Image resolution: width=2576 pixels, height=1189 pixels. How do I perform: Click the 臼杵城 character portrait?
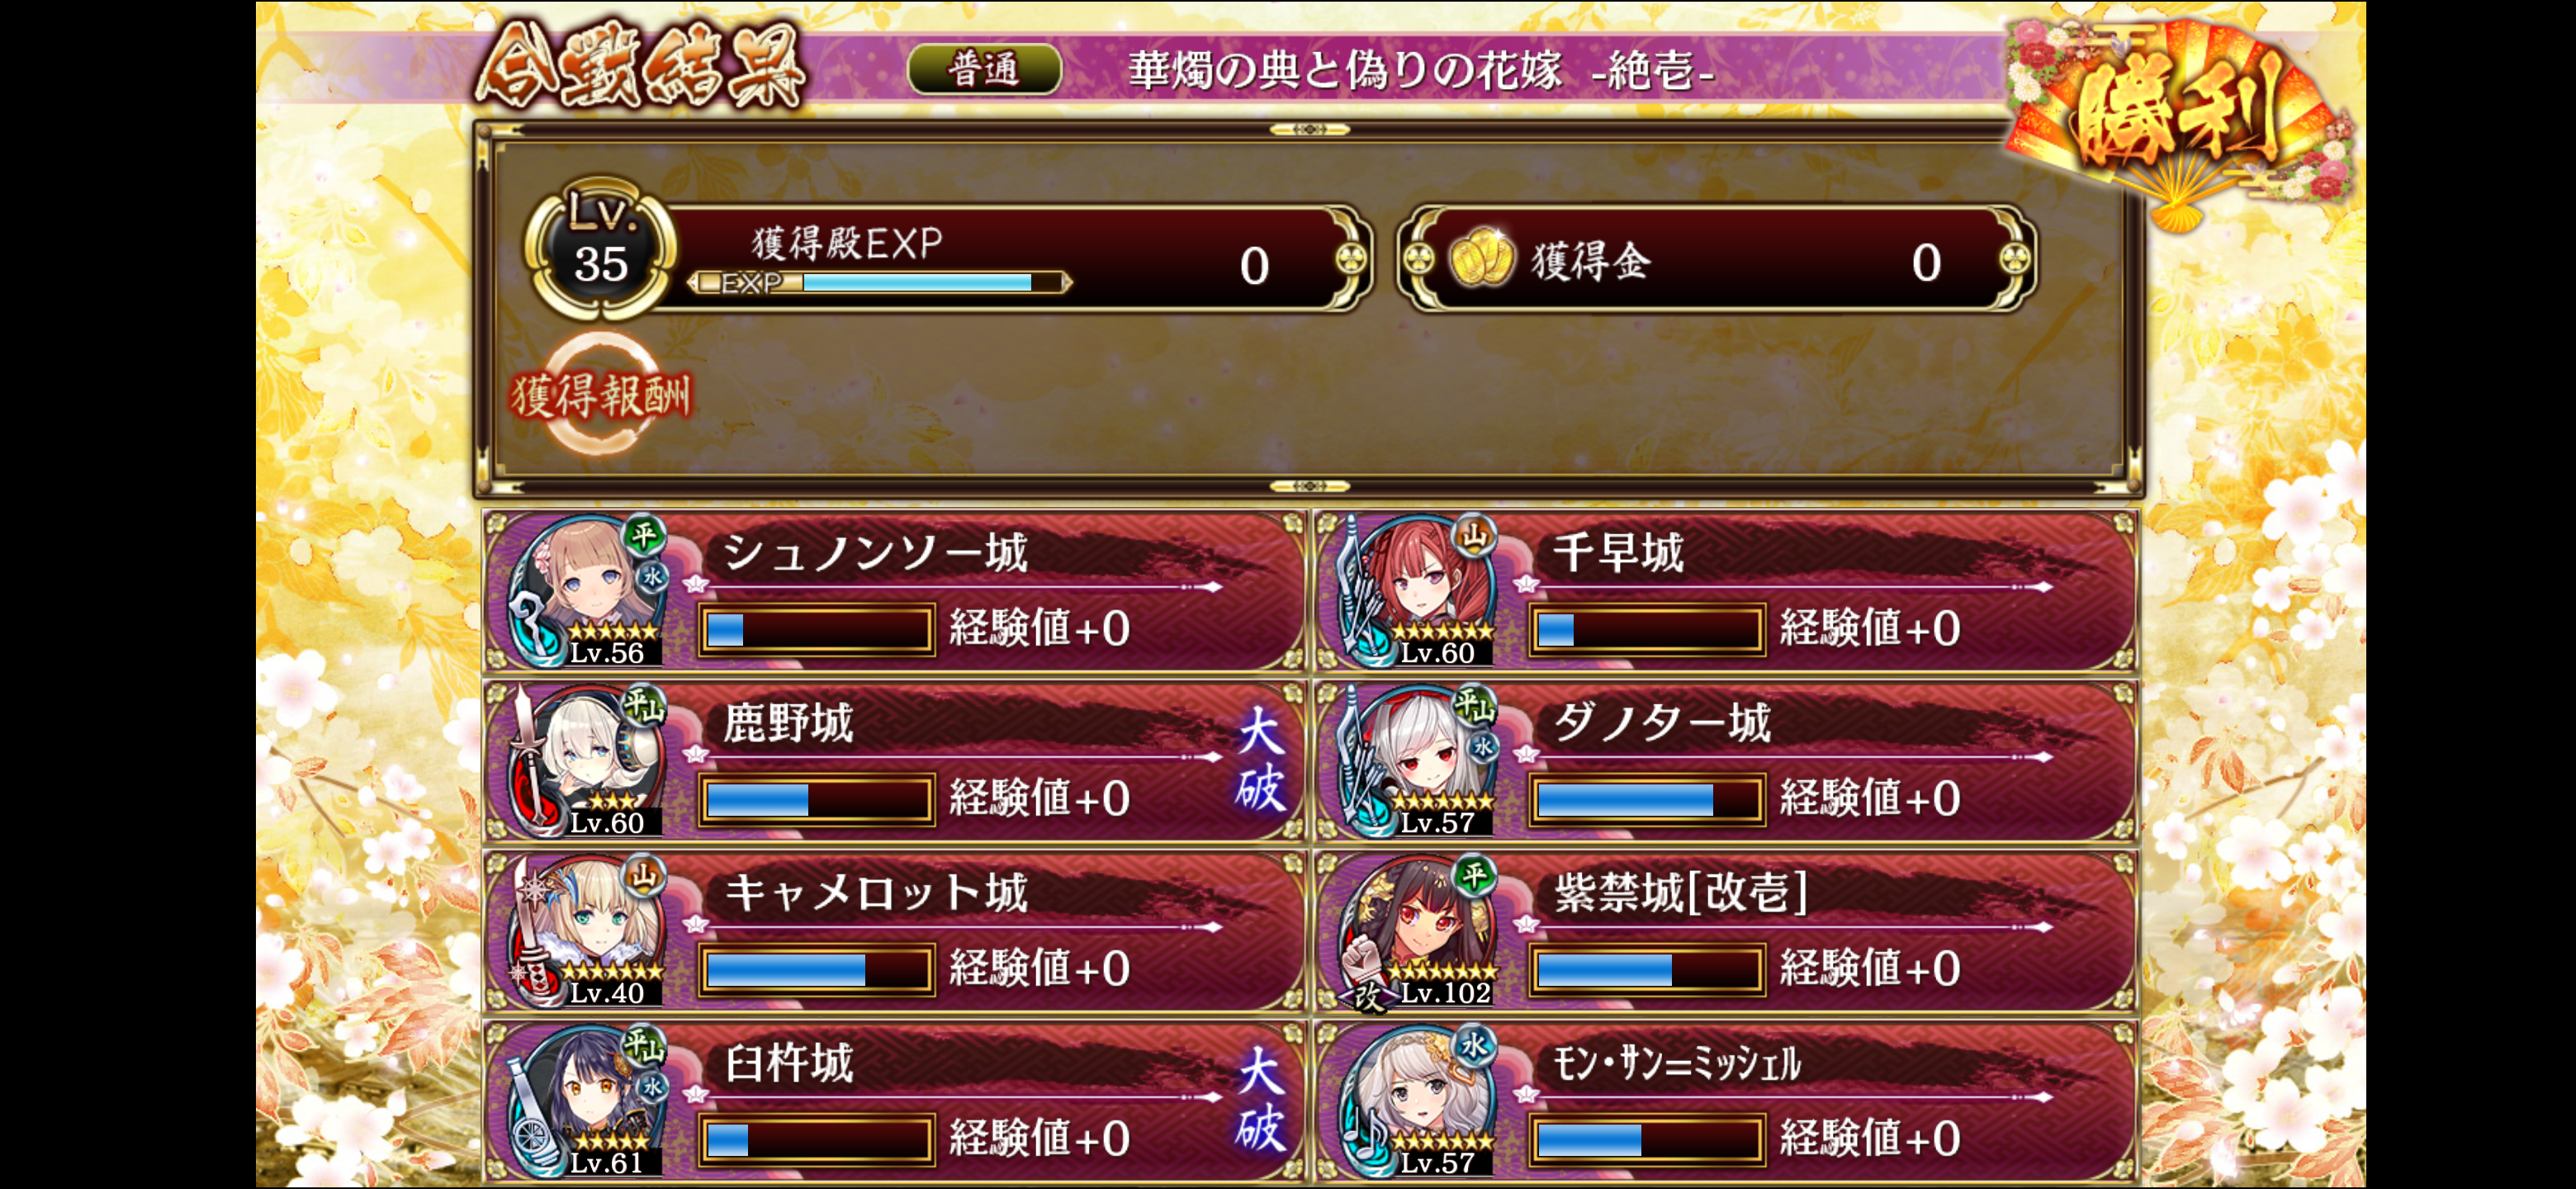click(587, 1101)
